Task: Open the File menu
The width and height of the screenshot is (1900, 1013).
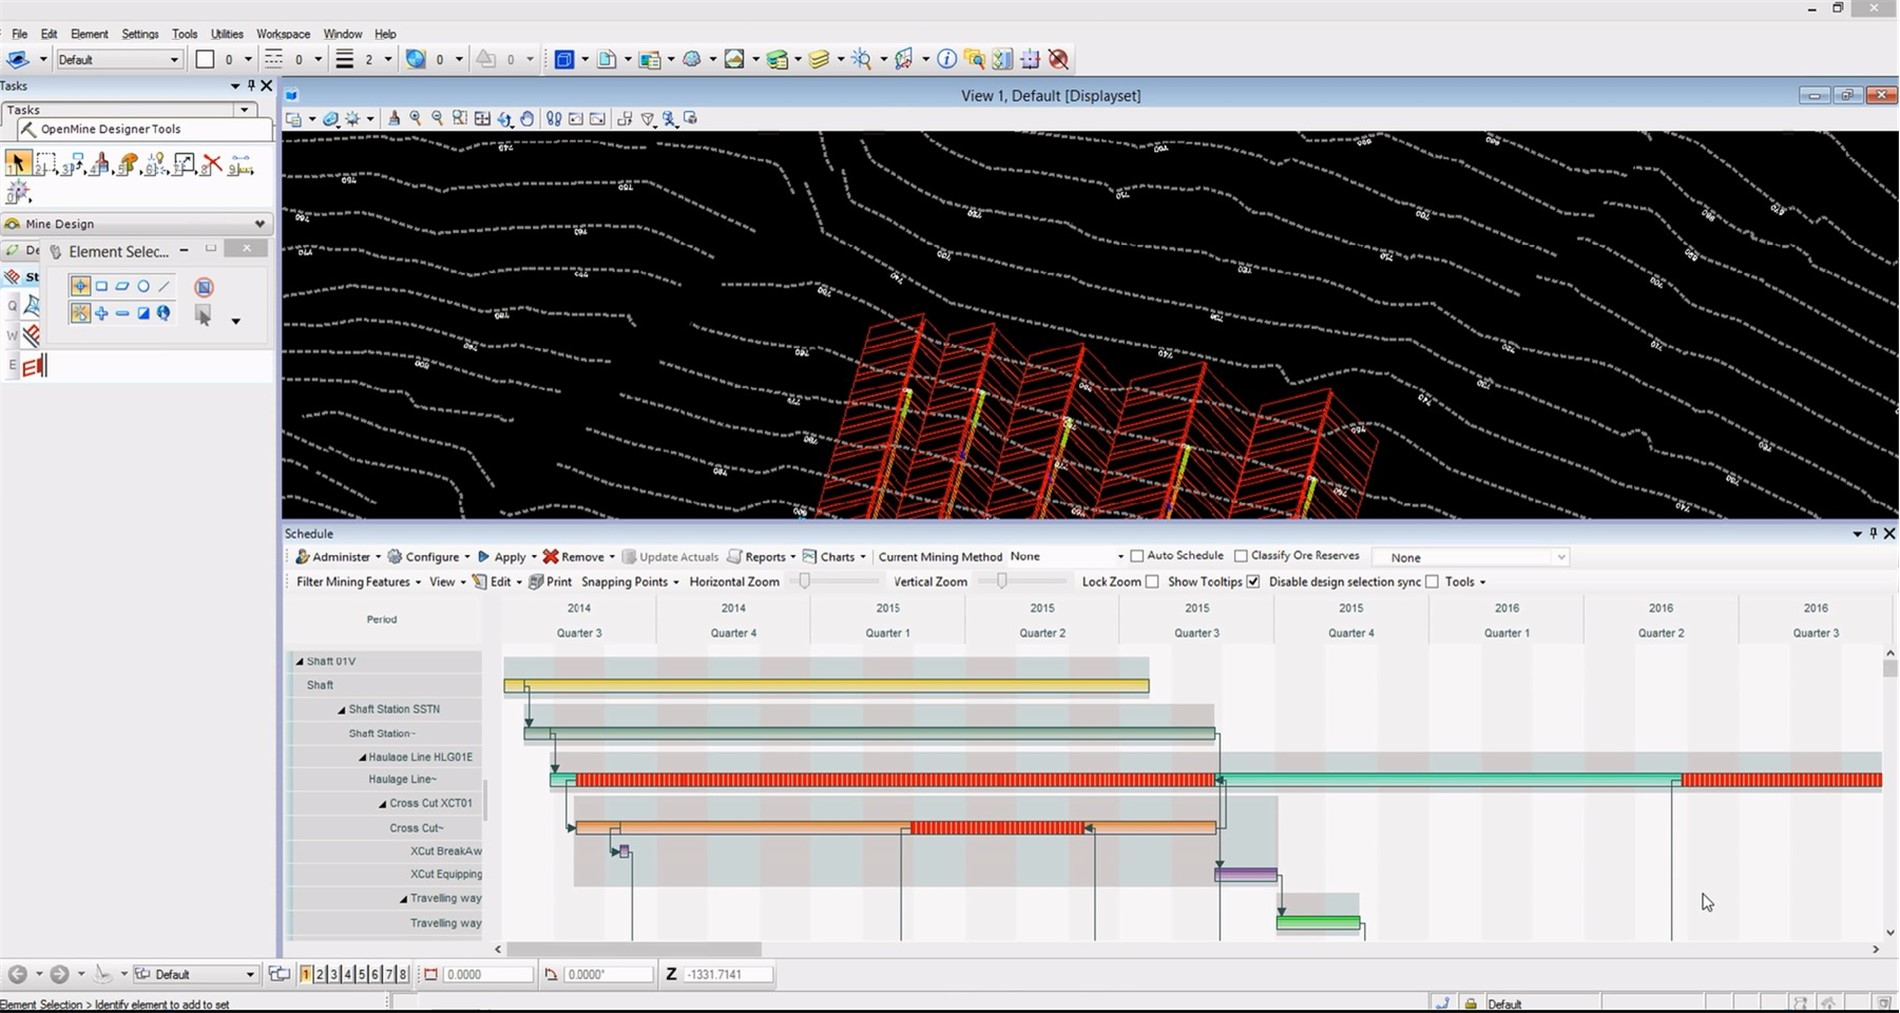Action: click(19, 34)
